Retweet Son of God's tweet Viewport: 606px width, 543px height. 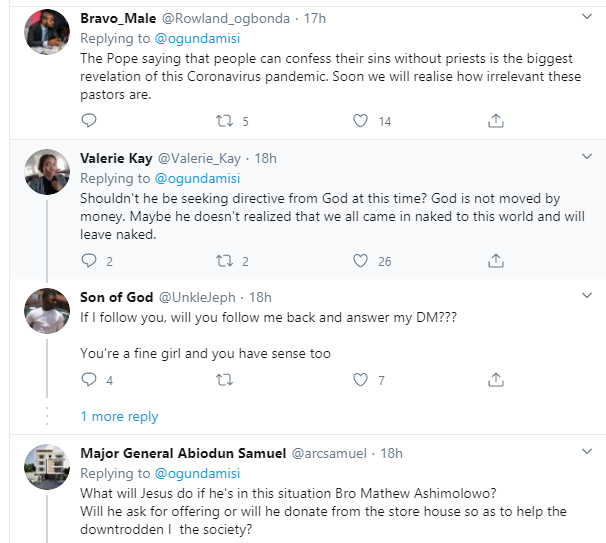coord(225,380)
